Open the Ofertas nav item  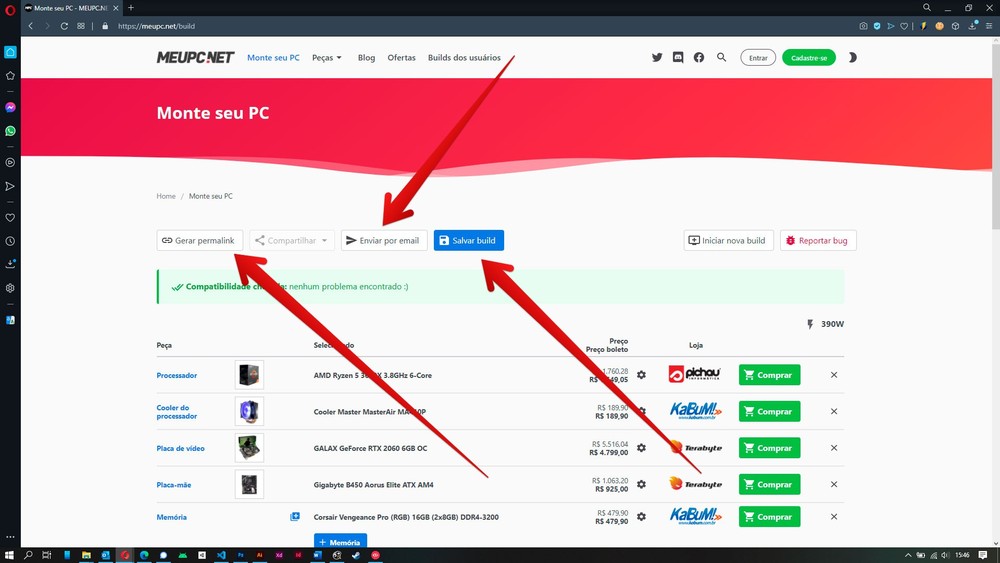coord(401,57)
